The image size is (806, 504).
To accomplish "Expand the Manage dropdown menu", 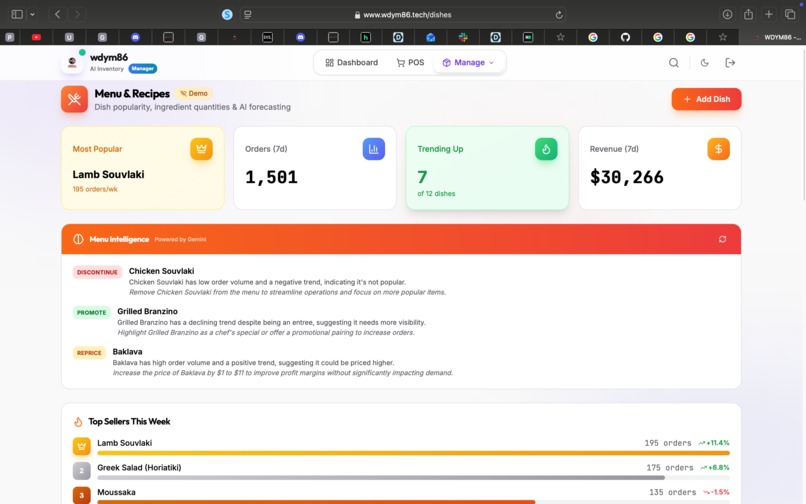I will coord(469,62).
